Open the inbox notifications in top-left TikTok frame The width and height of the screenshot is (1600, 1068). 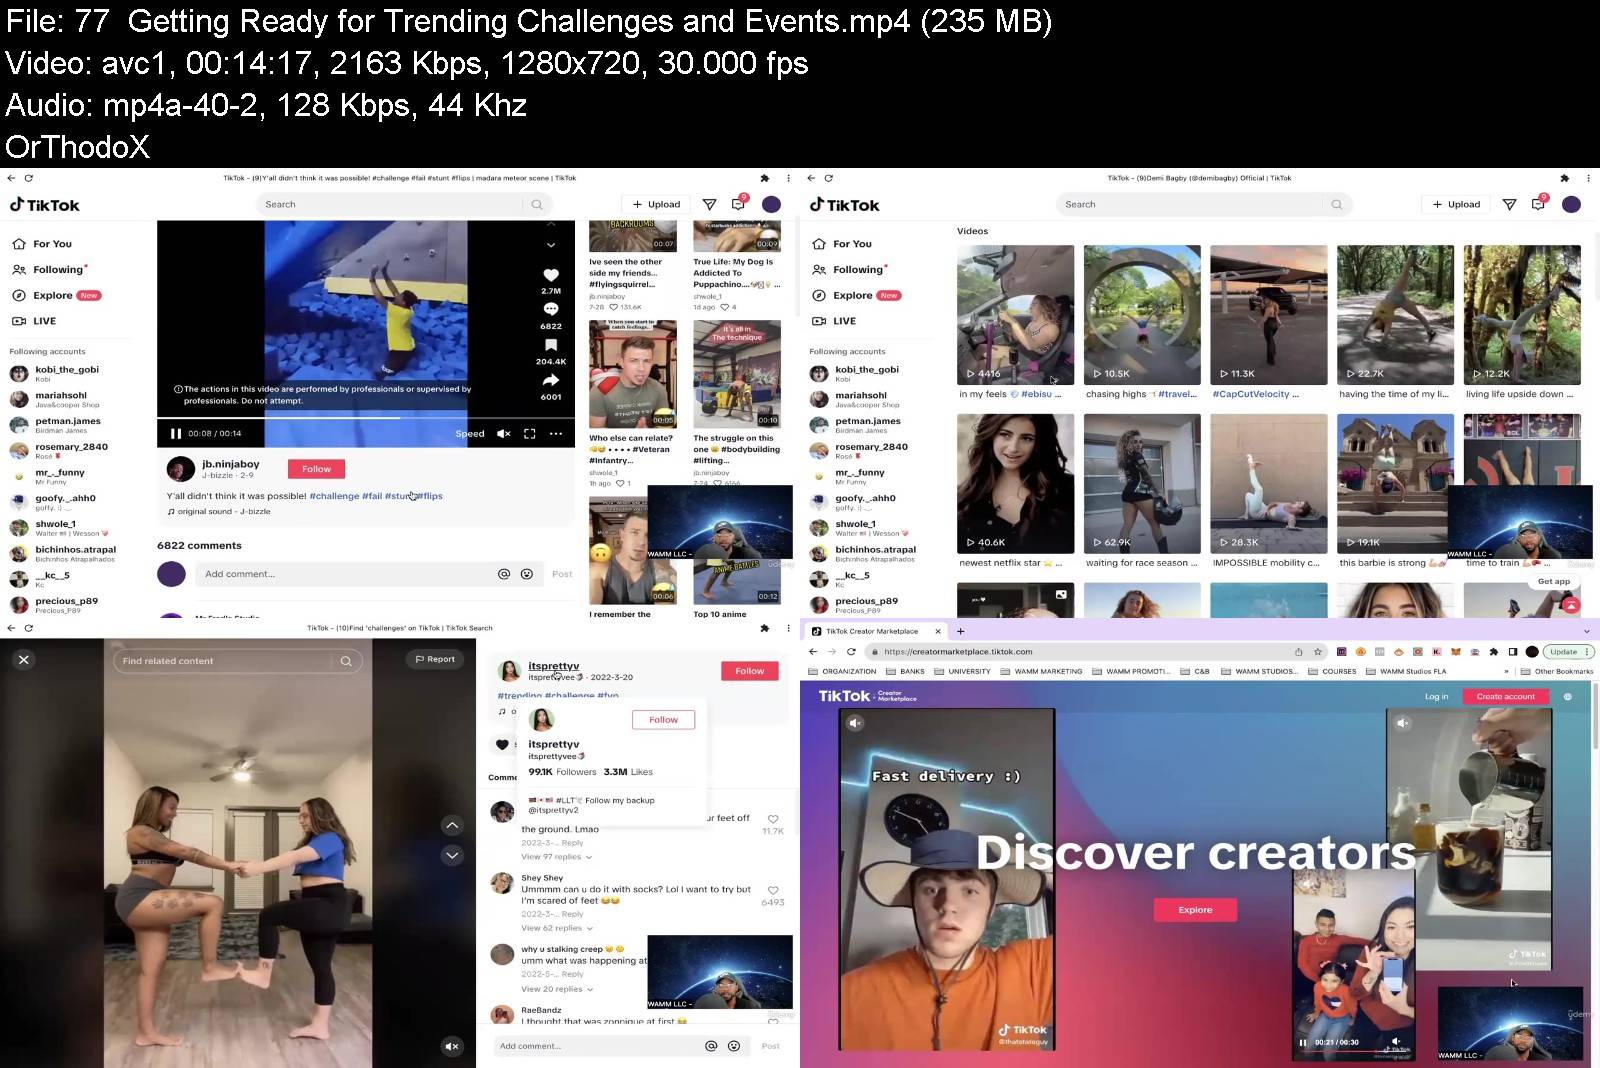[x=738, y=204]
